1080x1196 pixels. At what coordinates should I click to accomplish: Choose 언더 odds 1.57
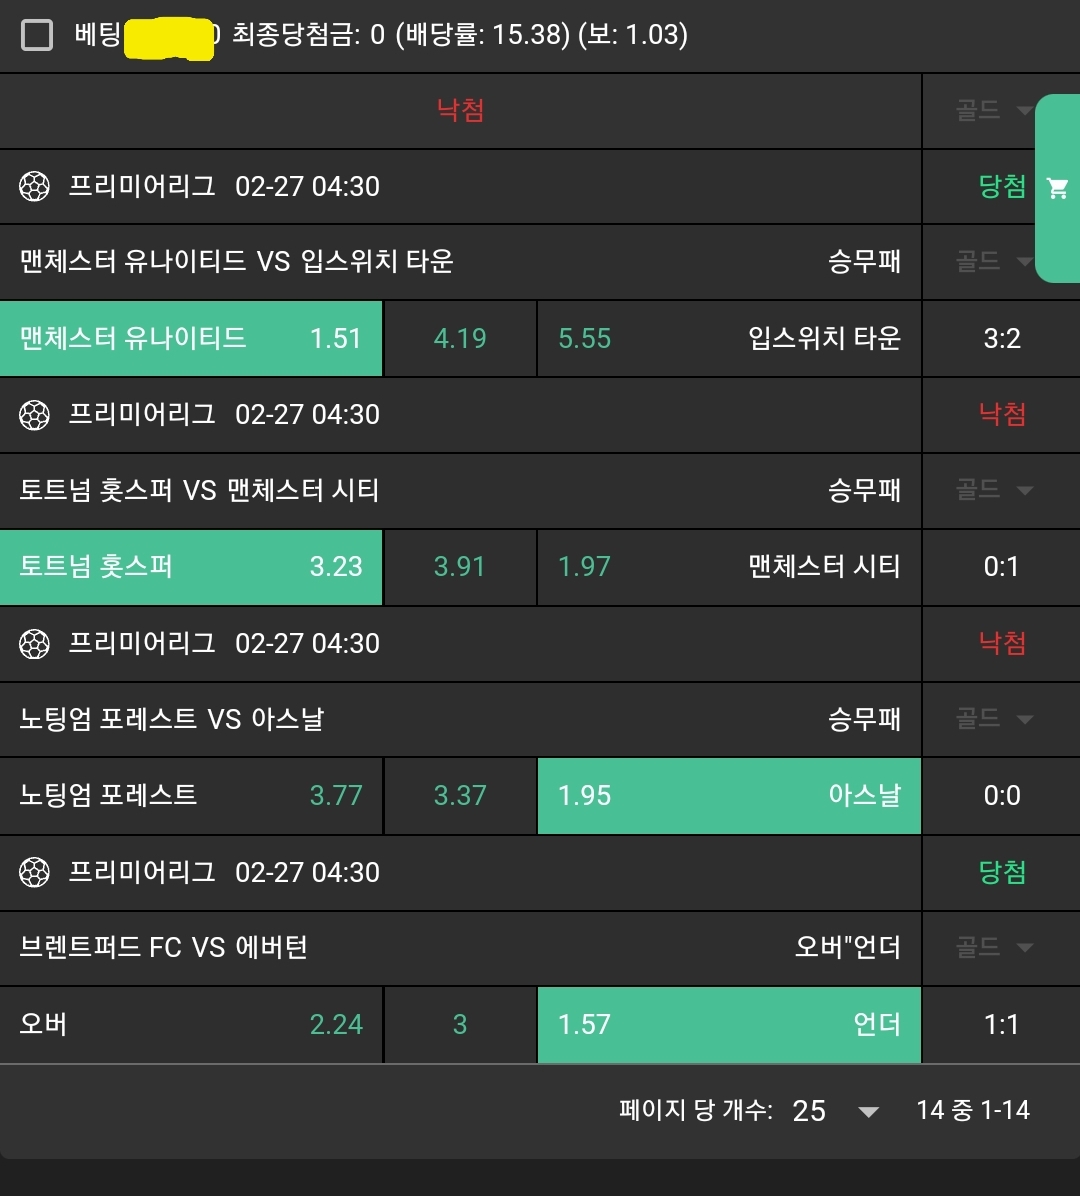[x=729, y=1025]
